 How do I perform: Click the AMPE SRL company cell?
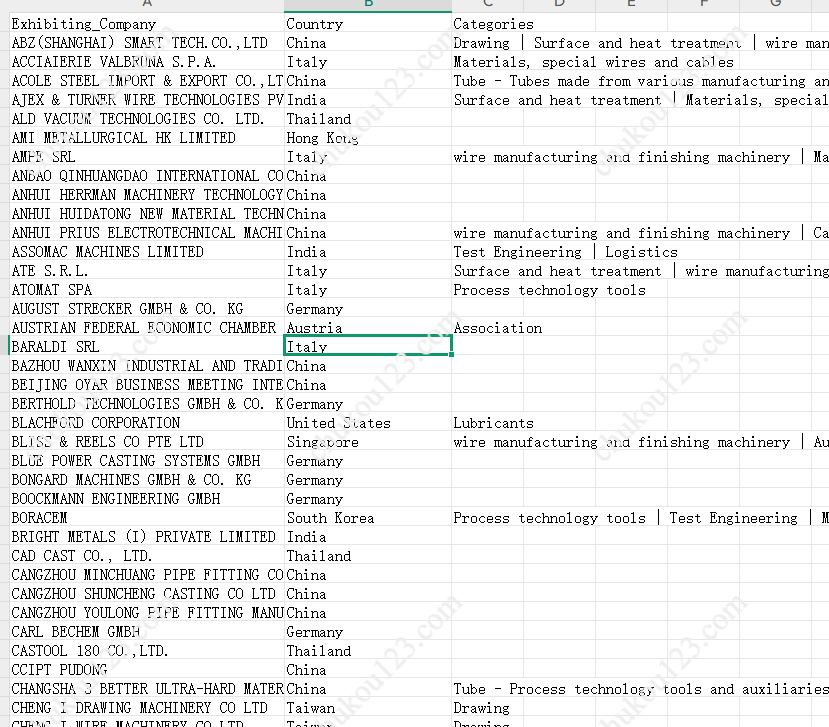pyautogui.click(x=146, y=157)
